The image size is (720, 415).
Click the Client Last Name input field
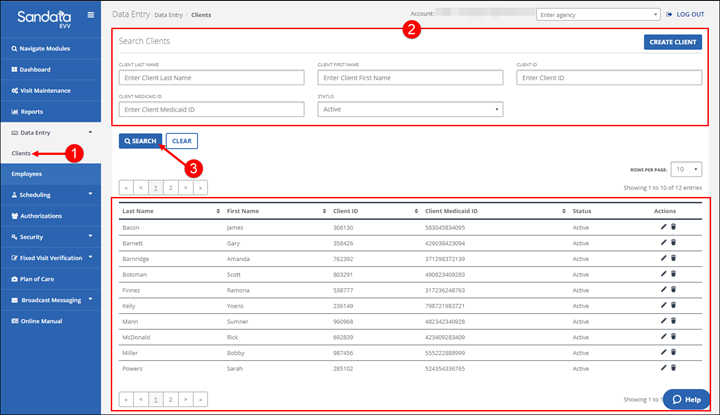tap(209, 77)
